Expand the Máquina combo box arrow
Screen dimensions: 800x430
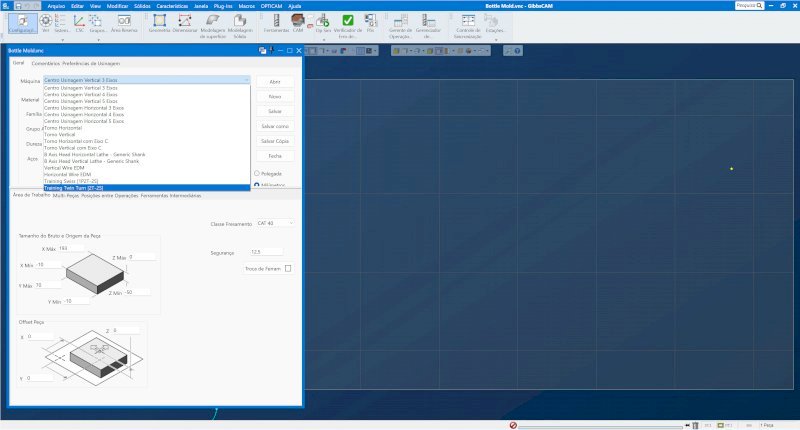click(246, 80)
